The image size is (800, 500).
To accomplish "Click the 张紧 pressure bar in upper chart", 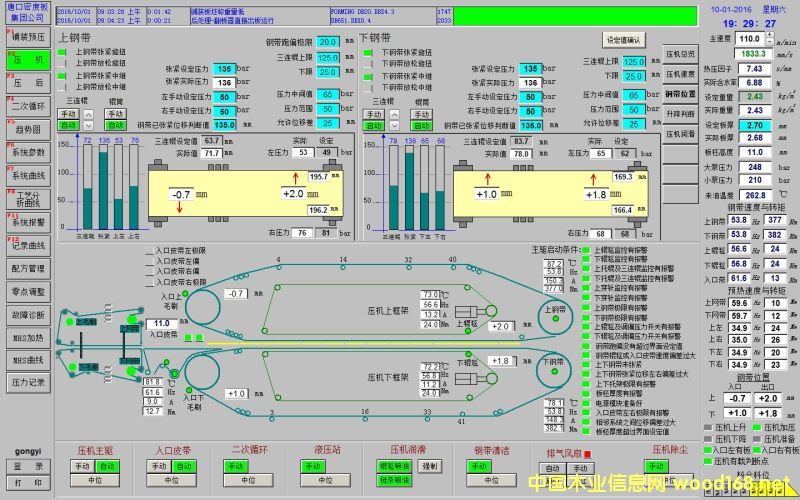I will [x=103, y=187].
